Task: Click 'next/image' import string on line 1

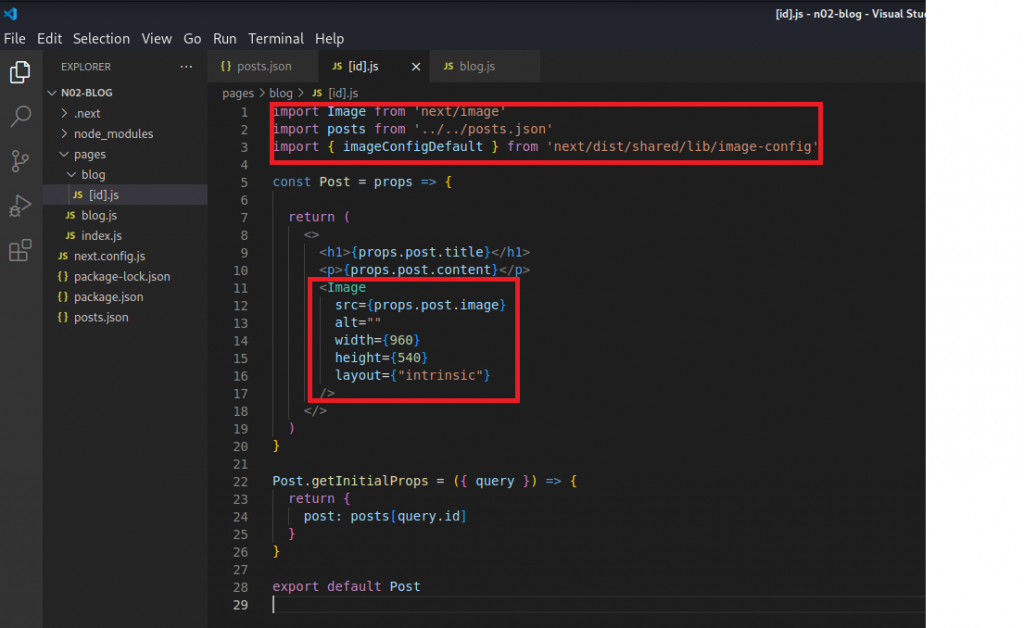Action: pos(460,112)
